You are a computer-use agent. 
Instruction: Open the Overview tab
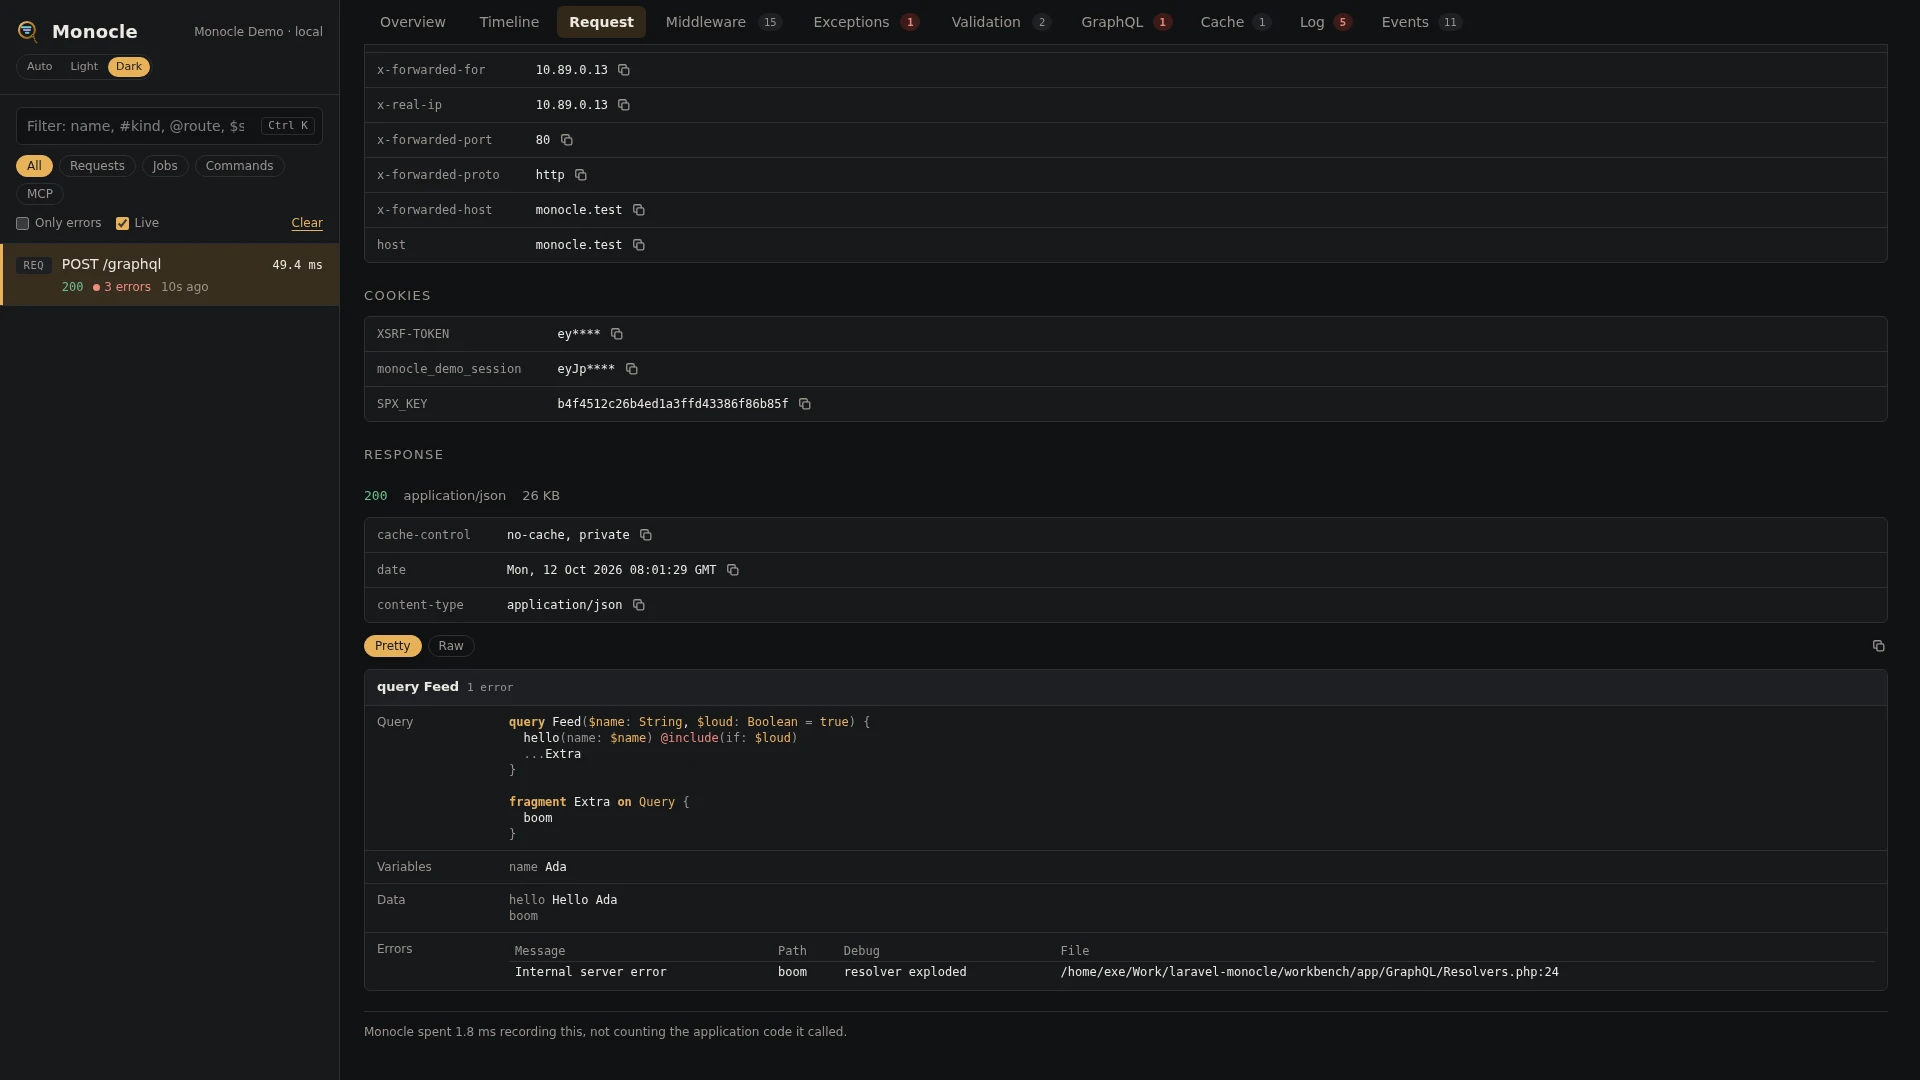pos(413,22)
